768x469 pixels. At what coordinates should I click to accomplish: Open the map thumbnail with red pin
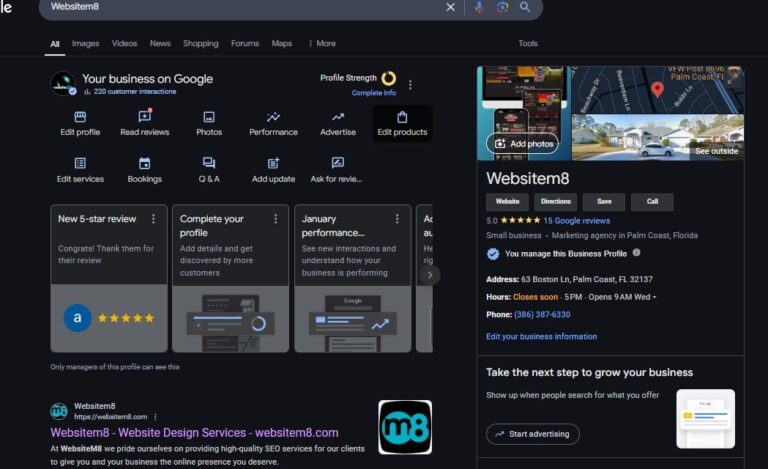(x=658, y=90)
